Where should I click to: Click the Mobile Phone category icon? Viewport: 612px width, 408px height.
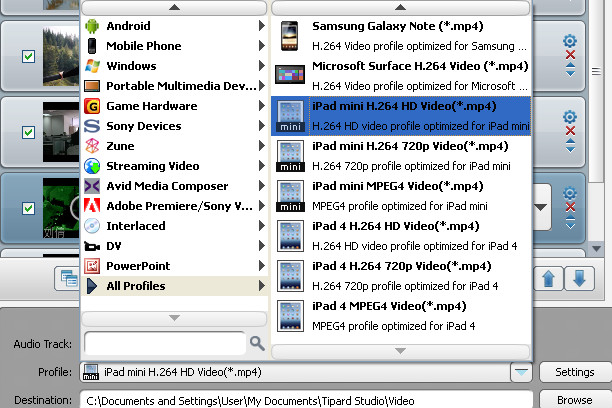92,46
